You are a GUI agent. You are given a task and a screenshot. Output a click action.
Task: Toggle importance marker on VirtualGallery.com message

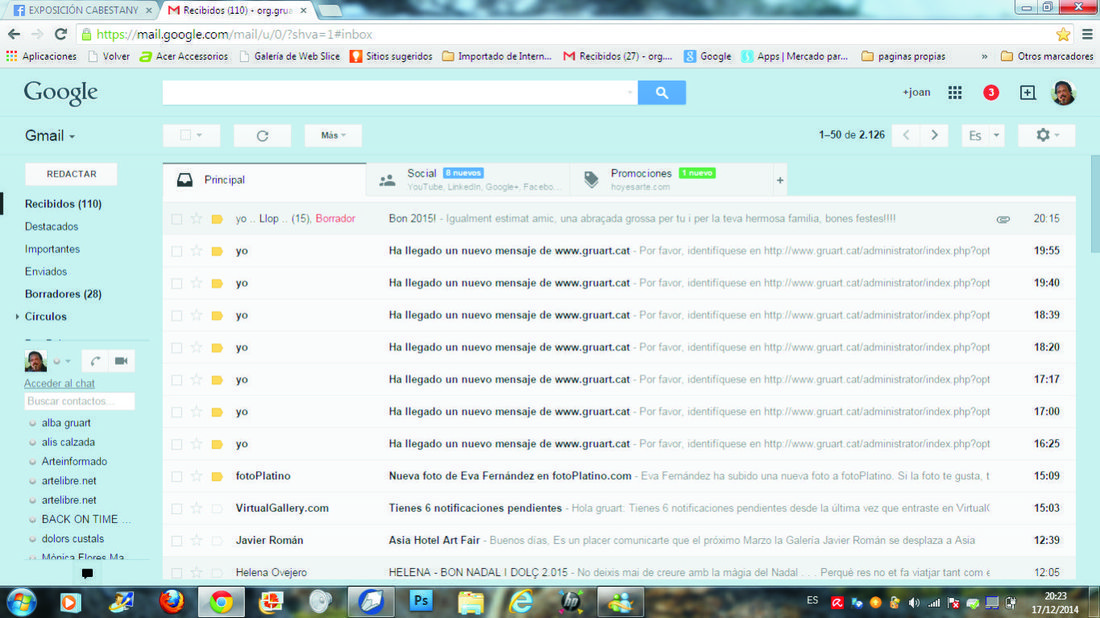point(217,509)
